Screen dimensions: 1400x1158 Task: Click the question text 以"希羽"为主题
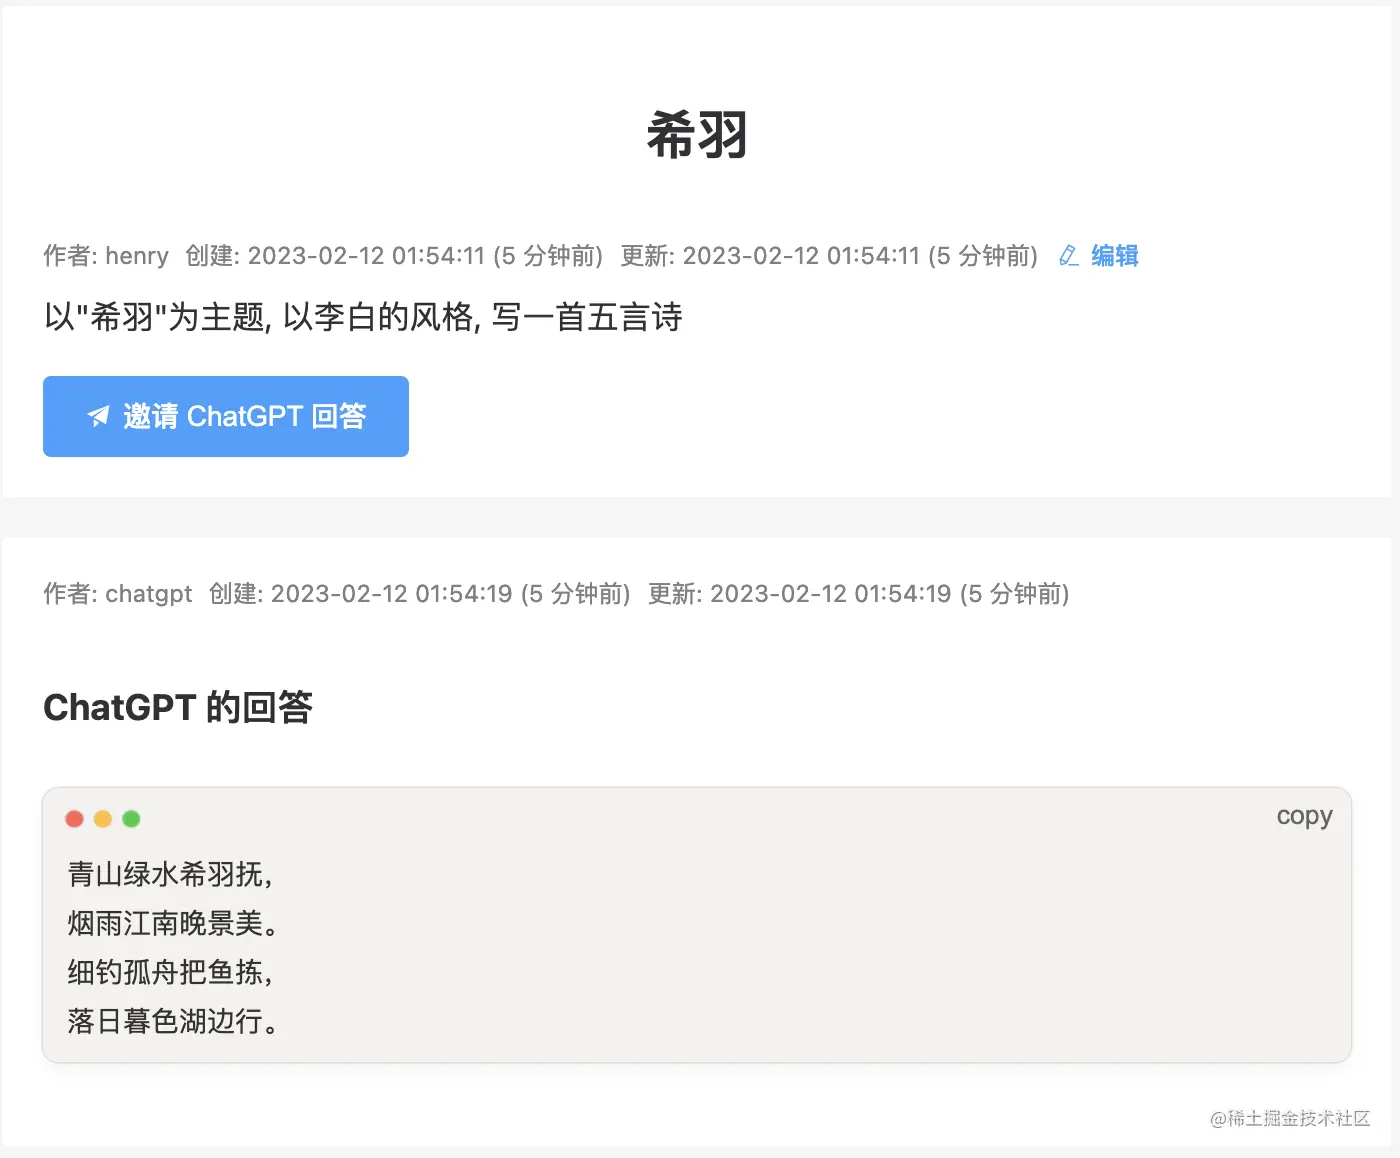tap(155, 317)
